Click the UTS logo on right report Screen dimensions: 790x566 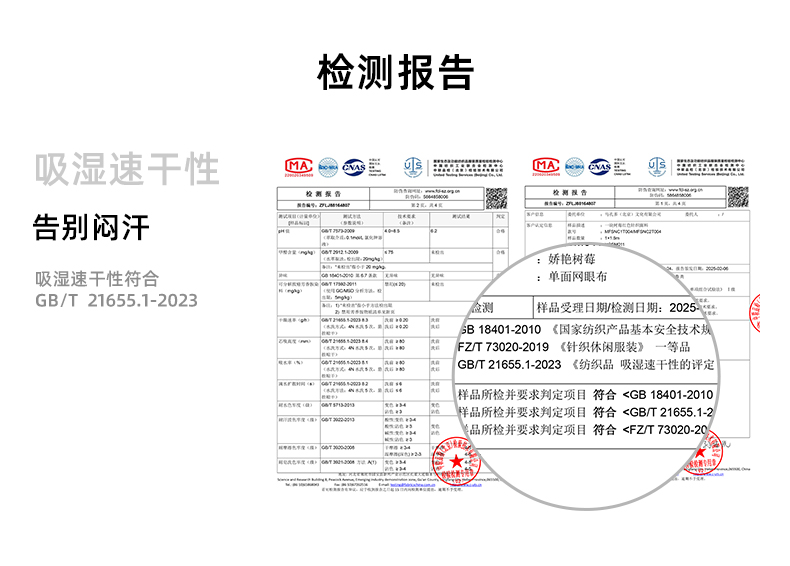[x=657, y=166]
